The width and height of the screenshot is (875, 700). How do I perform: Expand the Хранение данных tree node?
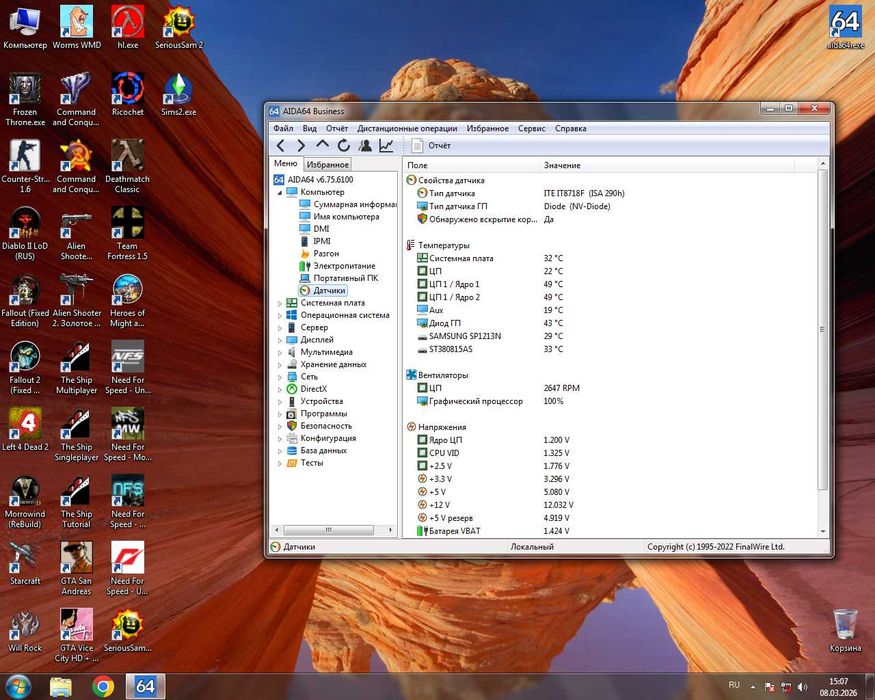click(x=279, y=365)
